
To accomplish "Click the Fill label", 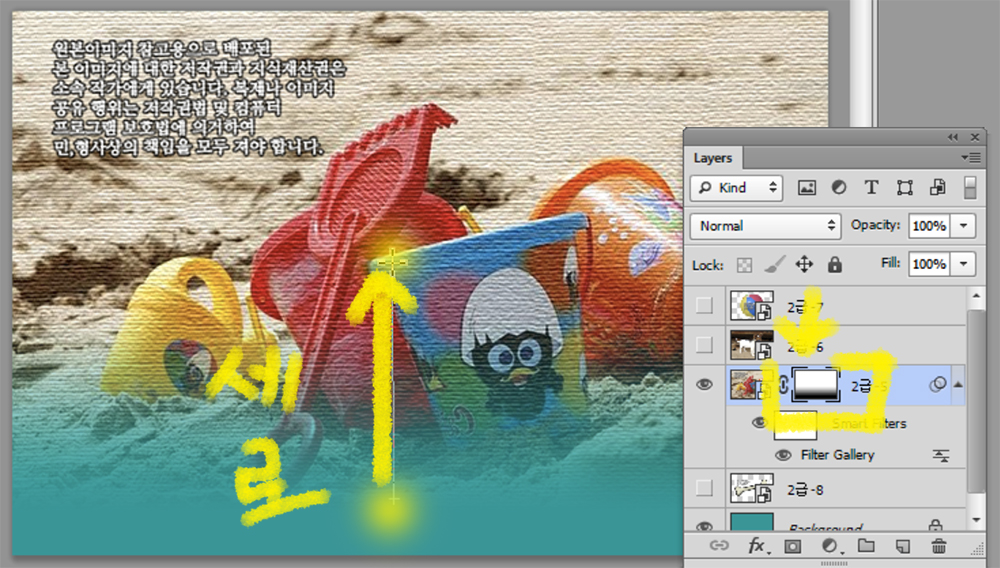I will click(890, 263).
